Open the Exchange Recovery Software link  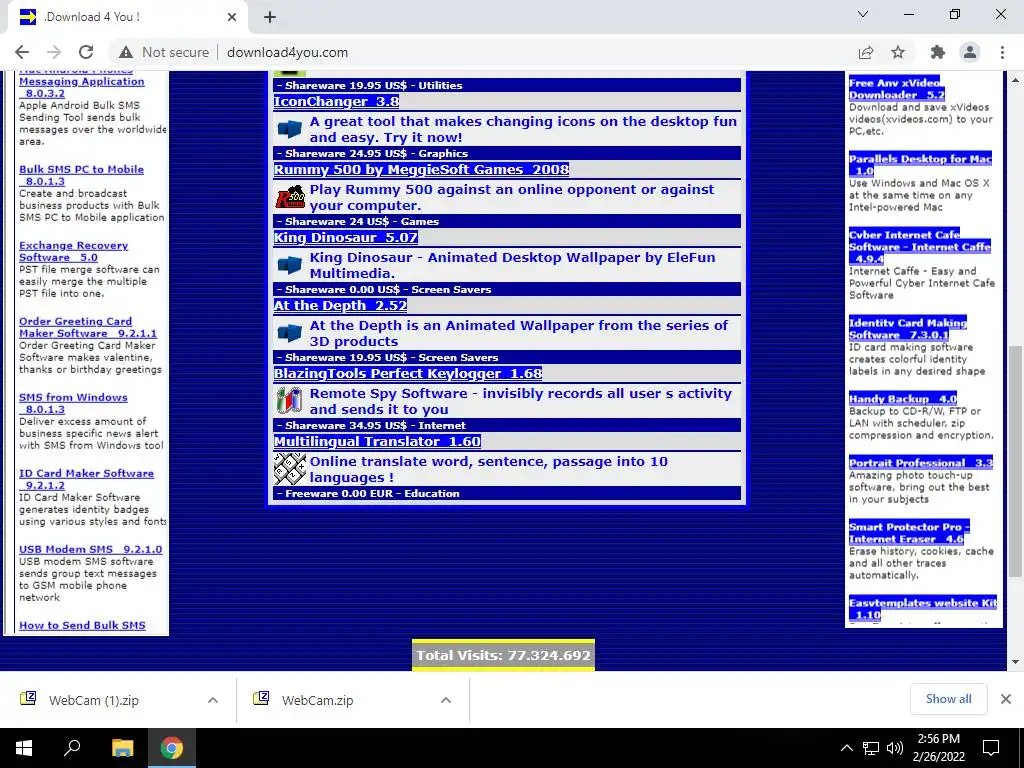[73, 251]
